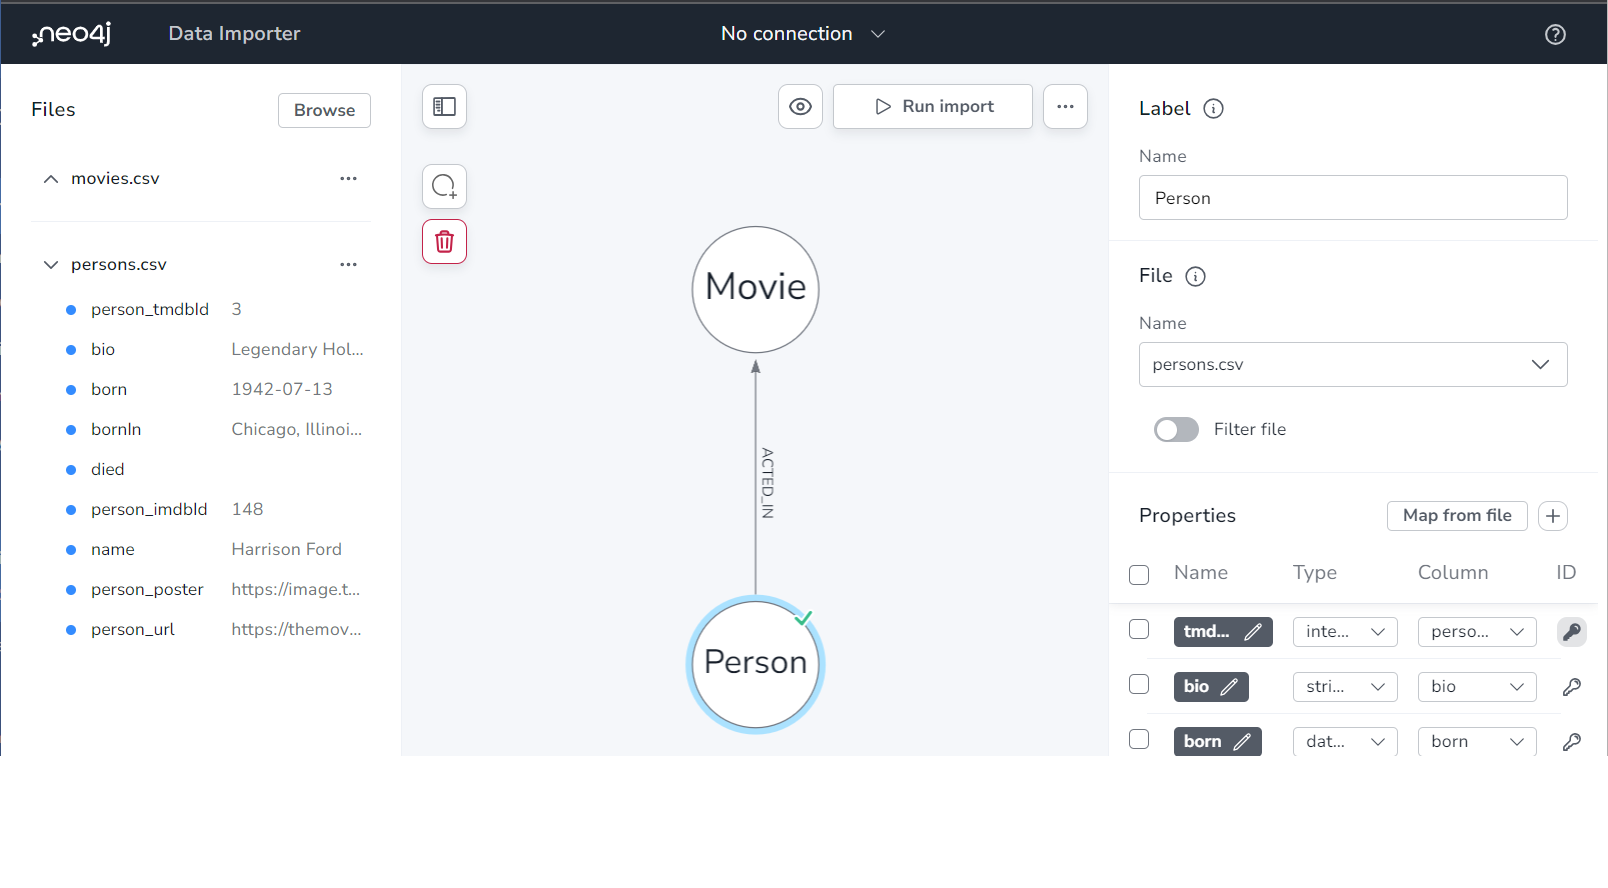
Task: Open the help question mark icon
Action: pos(1555,34)
